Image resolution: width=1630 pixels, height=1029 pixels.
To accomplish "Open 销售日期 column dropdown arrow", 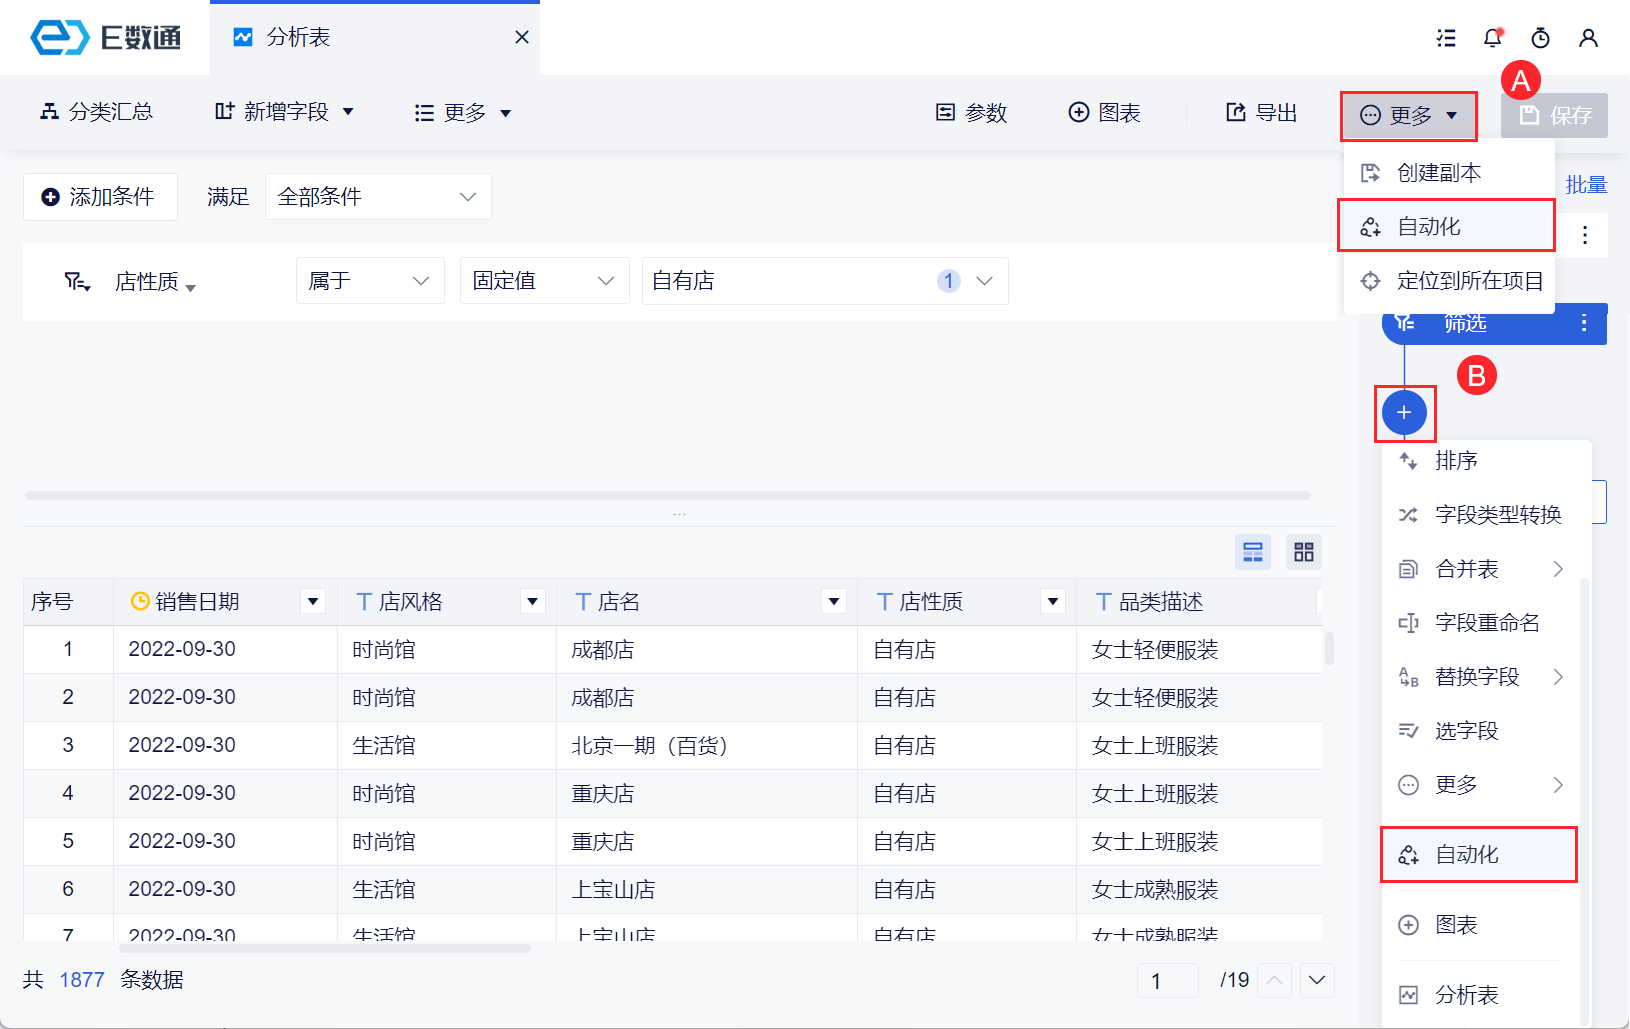I will coord(313,601).
